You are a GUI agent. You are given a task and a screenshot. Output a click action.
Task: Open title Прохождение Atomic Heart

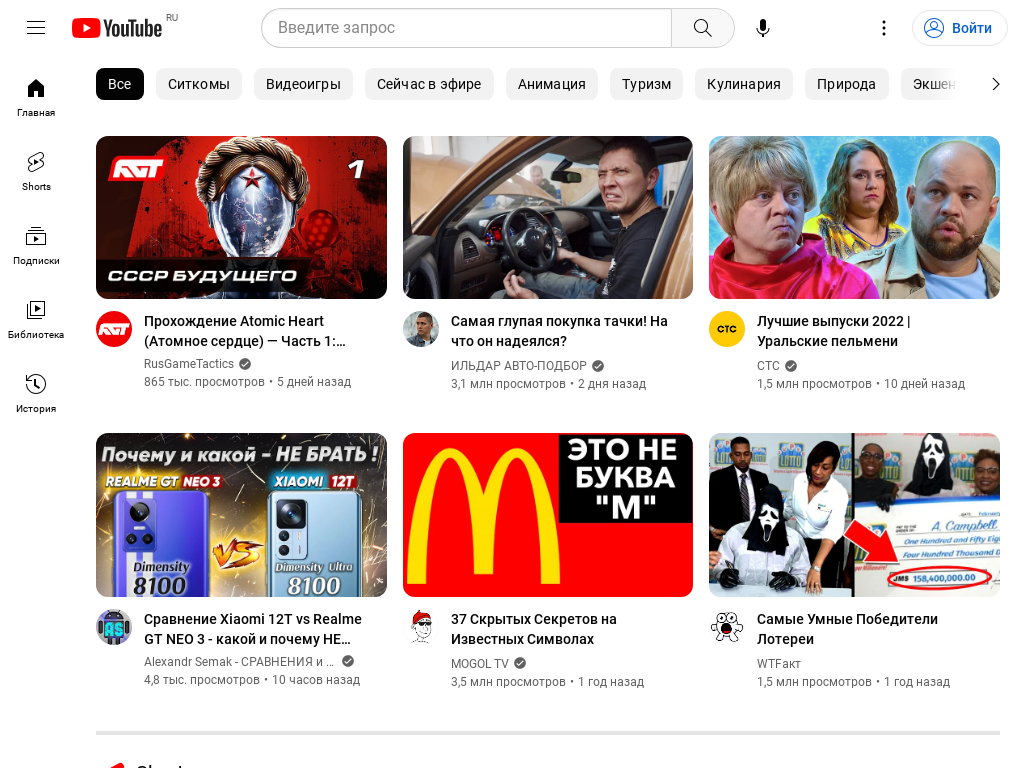[x=245, y=331]
